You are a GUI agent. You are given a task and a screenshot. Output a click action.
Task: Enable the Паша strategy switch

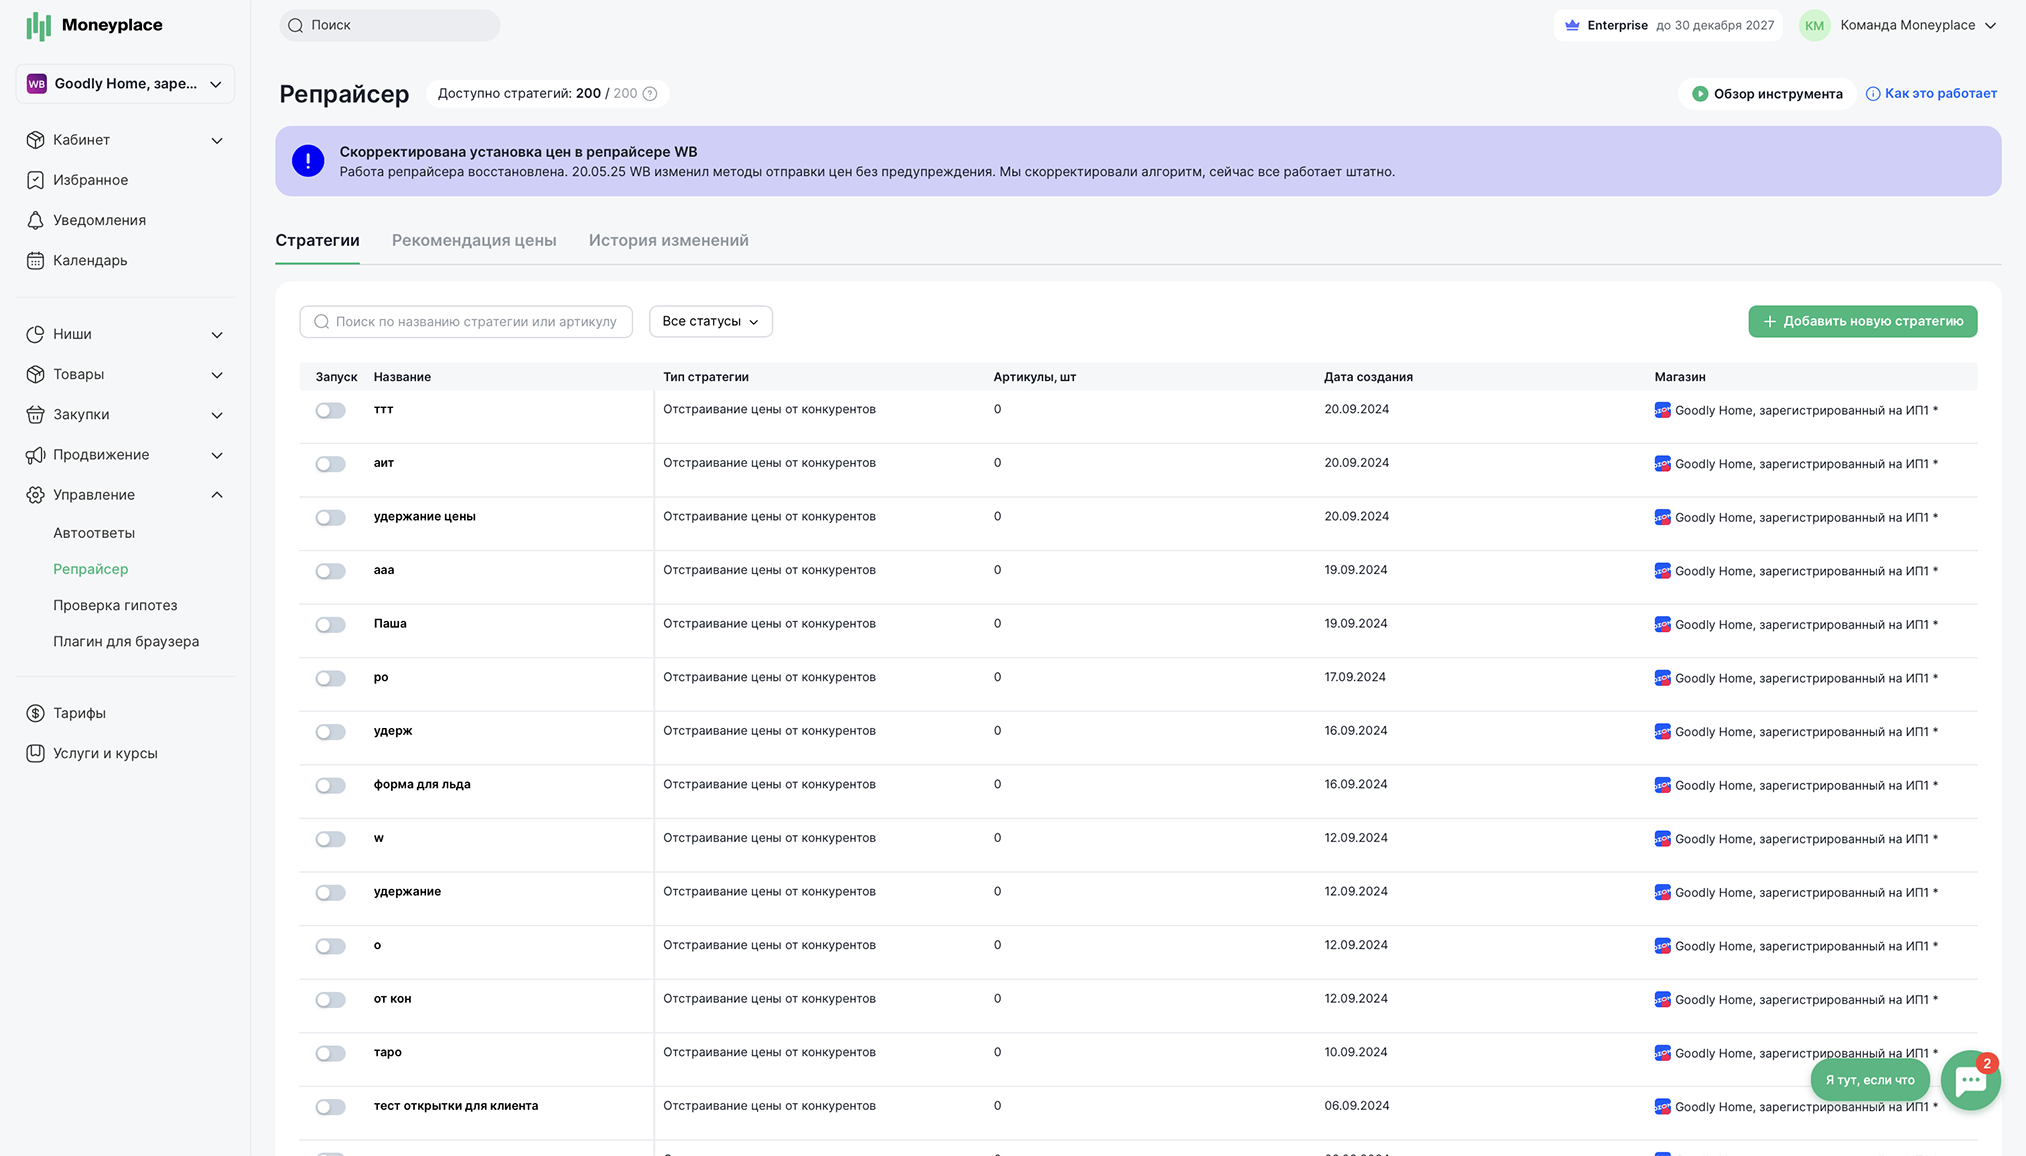(x=330, y=625)
